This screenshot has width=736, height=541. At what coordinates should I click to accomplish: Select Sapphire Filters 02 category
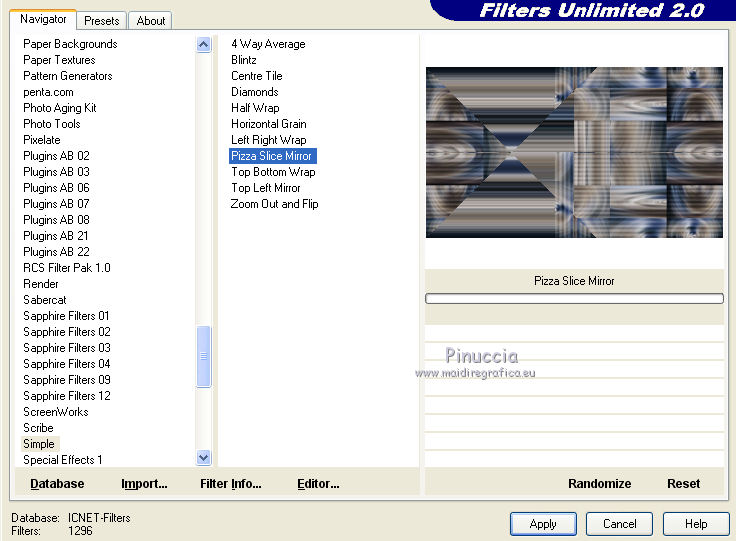[x=67, y=332]
